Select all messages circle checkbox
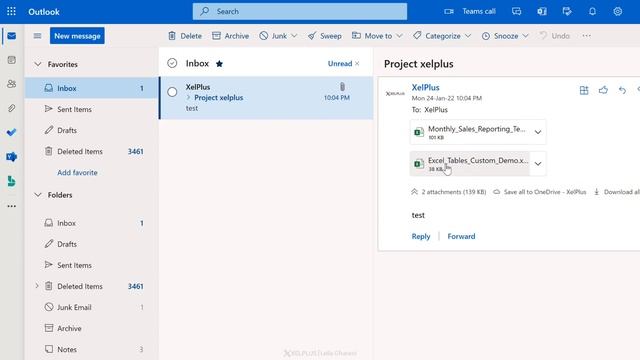 tap(172, 63)
